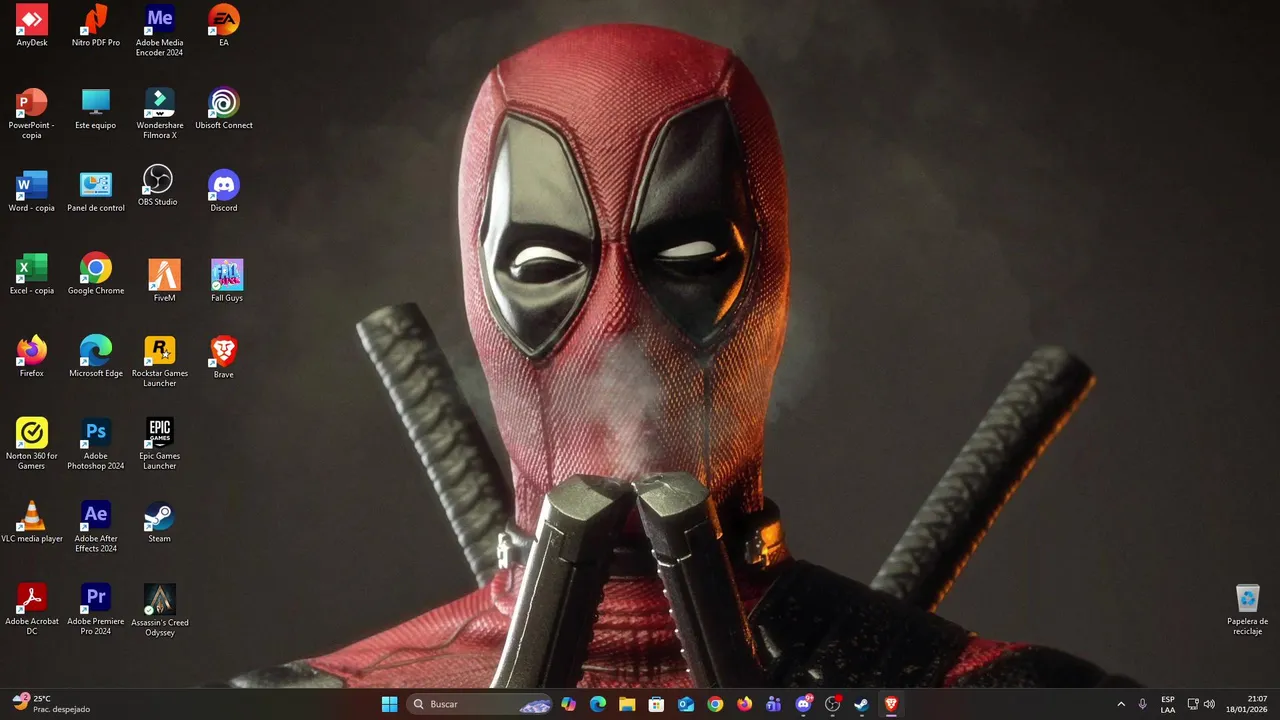
Task: Open the weather widget showing 25°C
Action: tap(52, 704)
